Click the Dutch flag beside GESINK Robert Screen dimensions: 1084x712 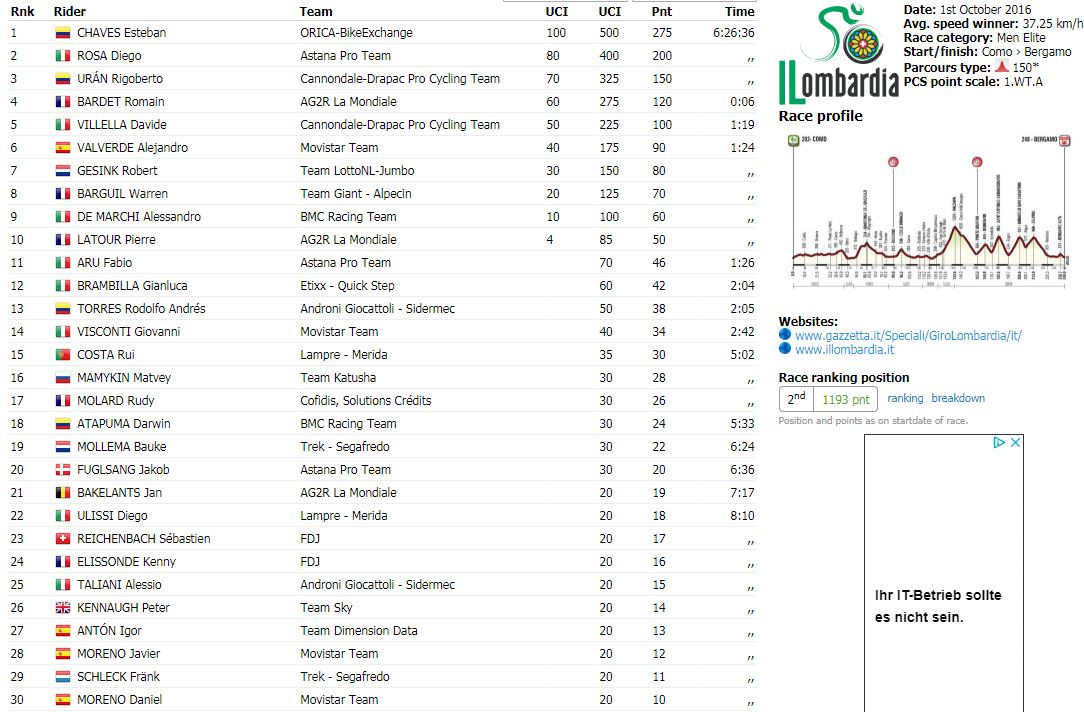63,171
